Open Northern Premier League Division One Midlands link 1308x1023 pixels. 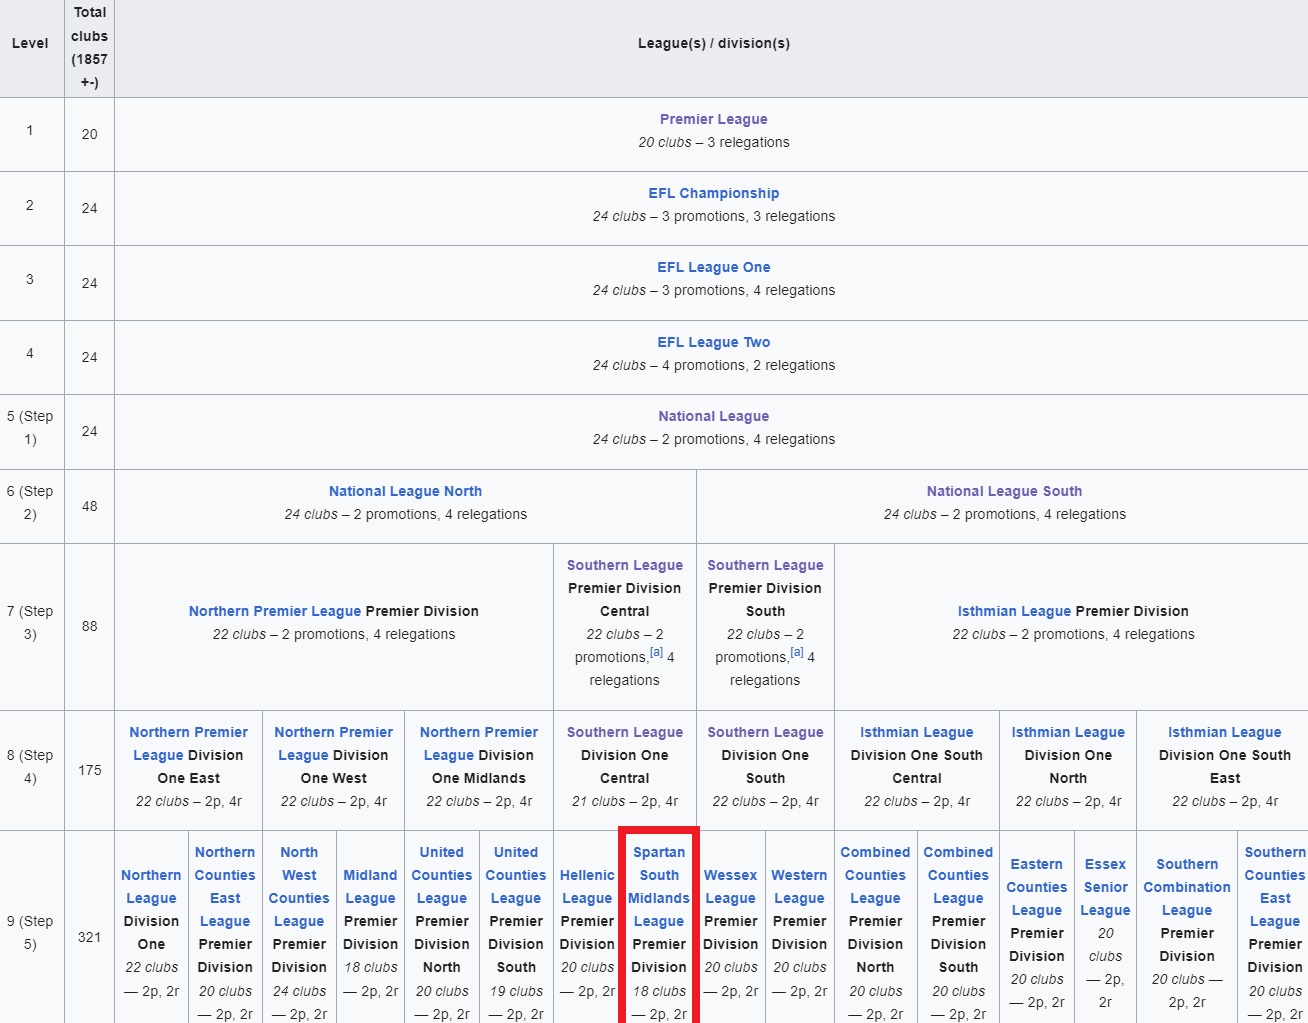tap(478, 743)
